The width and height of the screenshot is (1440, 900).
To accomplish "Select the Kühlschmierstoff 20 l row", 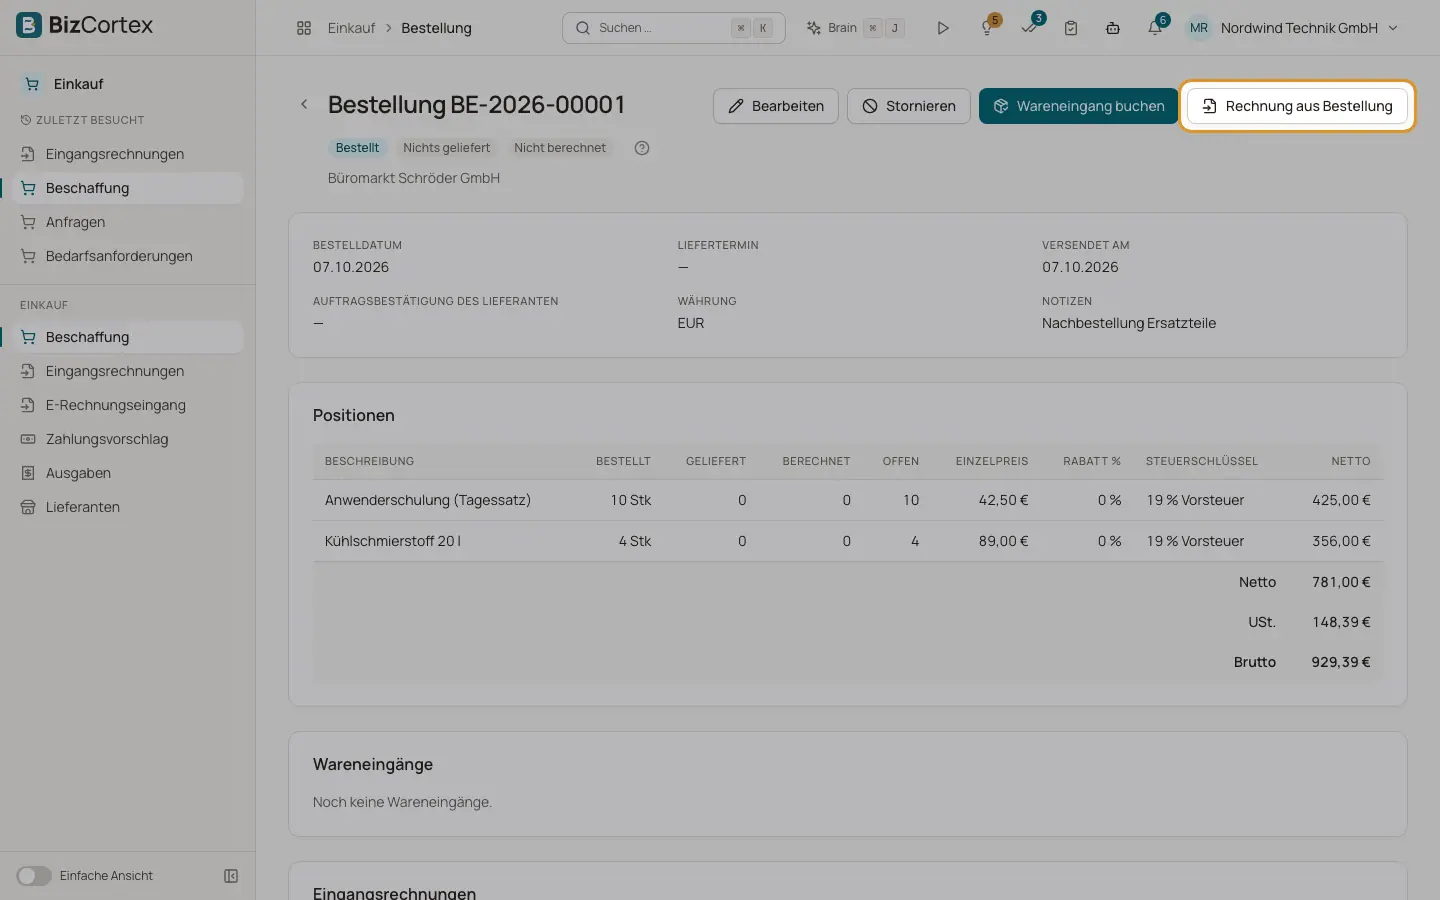I will (848, 541).
